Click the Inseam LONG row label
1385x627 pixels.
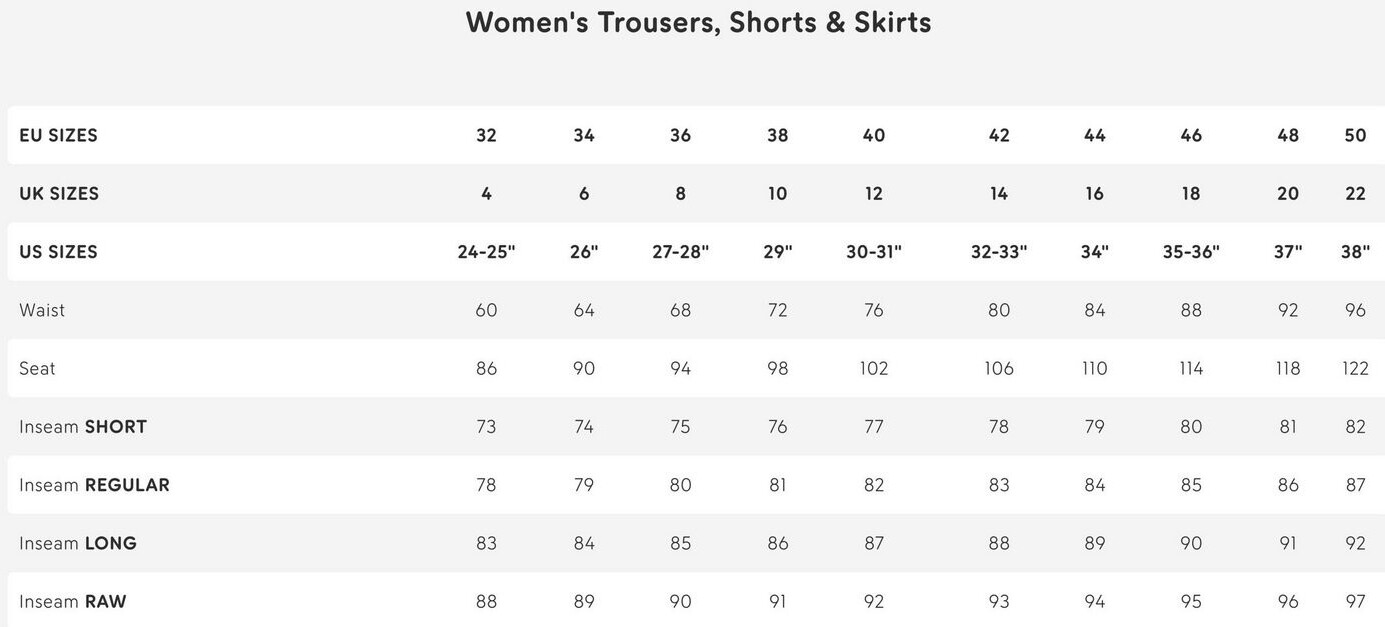78,543
